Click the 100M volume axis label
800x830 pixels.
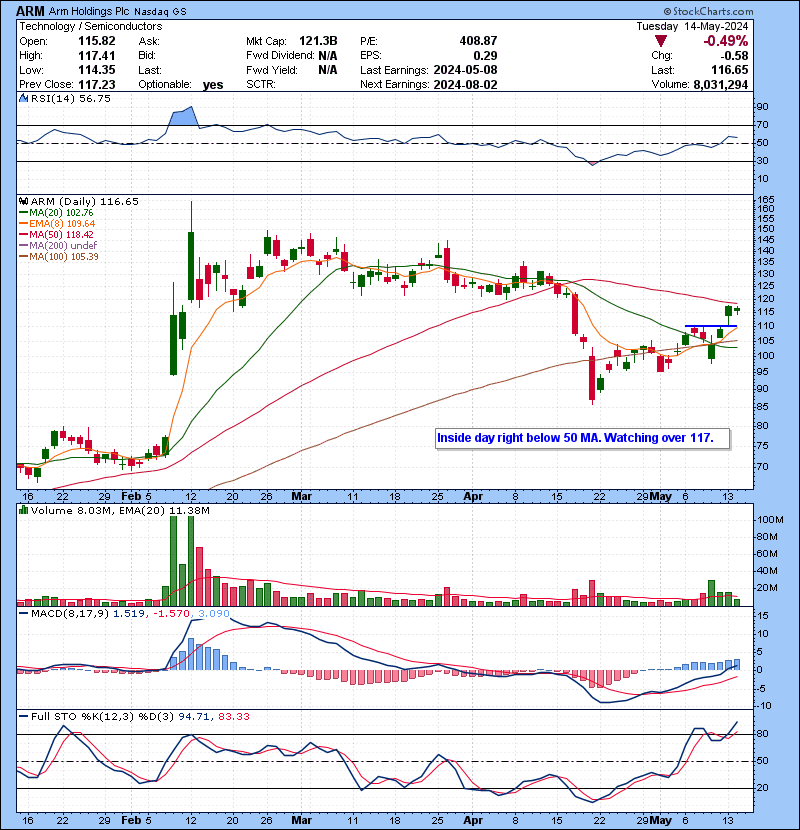point(770,520)
